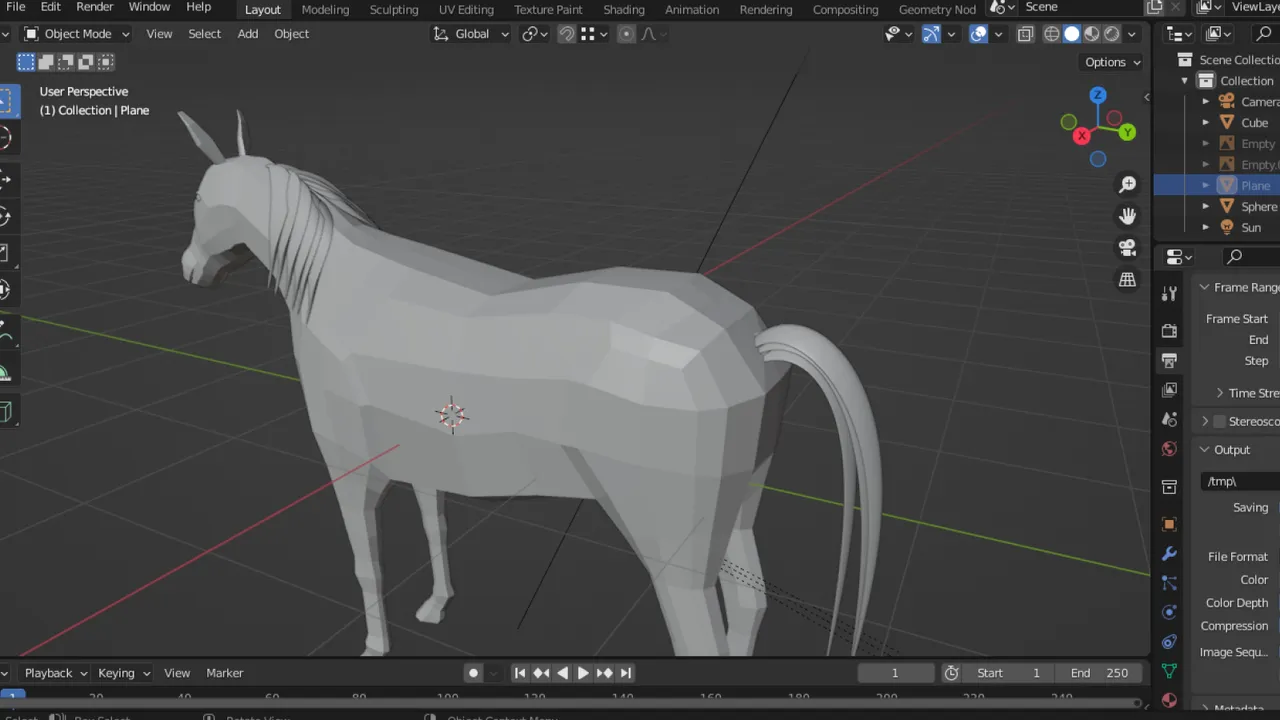Open the Object Mode dropdown

pyautogui.click(x=76, y=34)
